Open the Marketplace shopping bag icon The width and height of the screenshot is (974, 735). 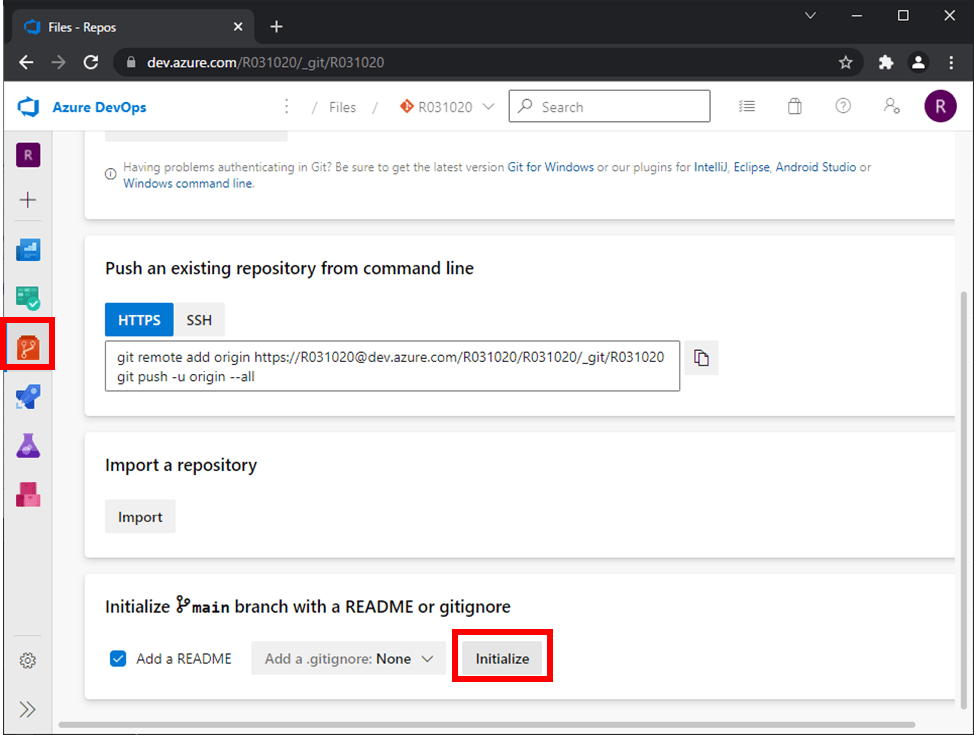pyautogui.click(x=794, y=106)
